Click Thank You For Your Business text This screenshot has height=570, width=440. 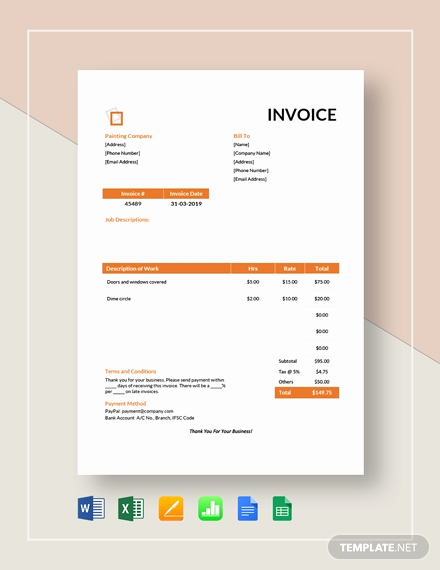click(x=221, y=431)
